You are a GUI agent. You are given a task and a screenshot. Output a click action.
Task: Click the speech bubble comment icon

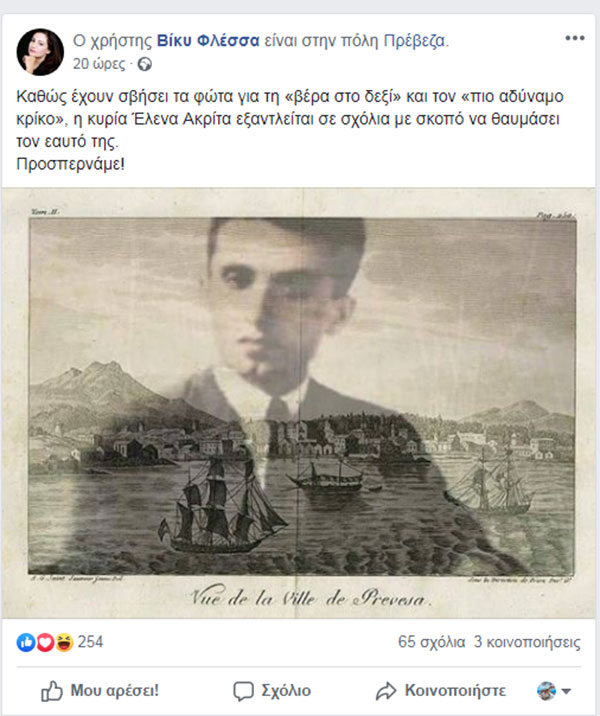coord(243,691)
